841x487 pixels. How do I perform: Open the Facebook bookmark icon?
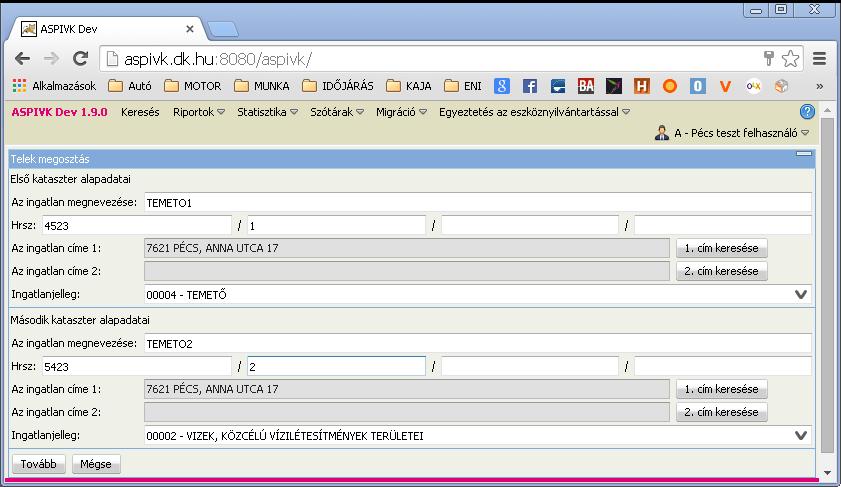[529, 86]
